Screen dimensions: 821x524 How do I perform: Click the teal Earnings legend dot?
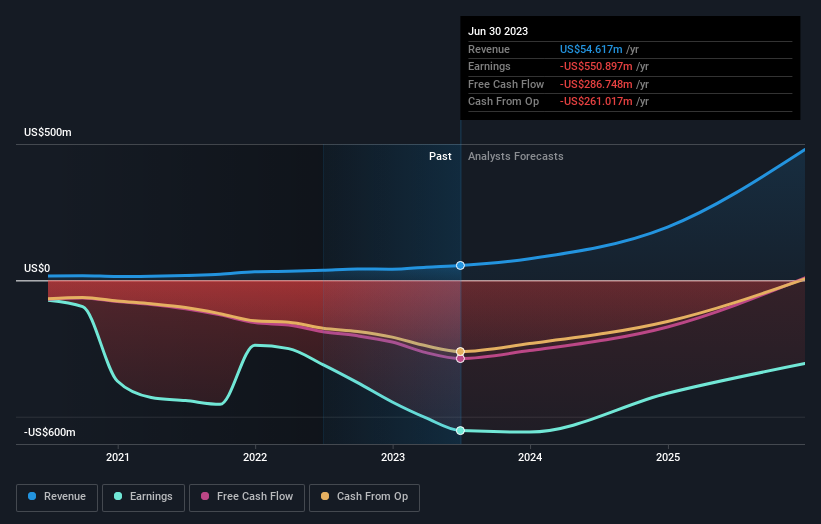click(118, 496)
